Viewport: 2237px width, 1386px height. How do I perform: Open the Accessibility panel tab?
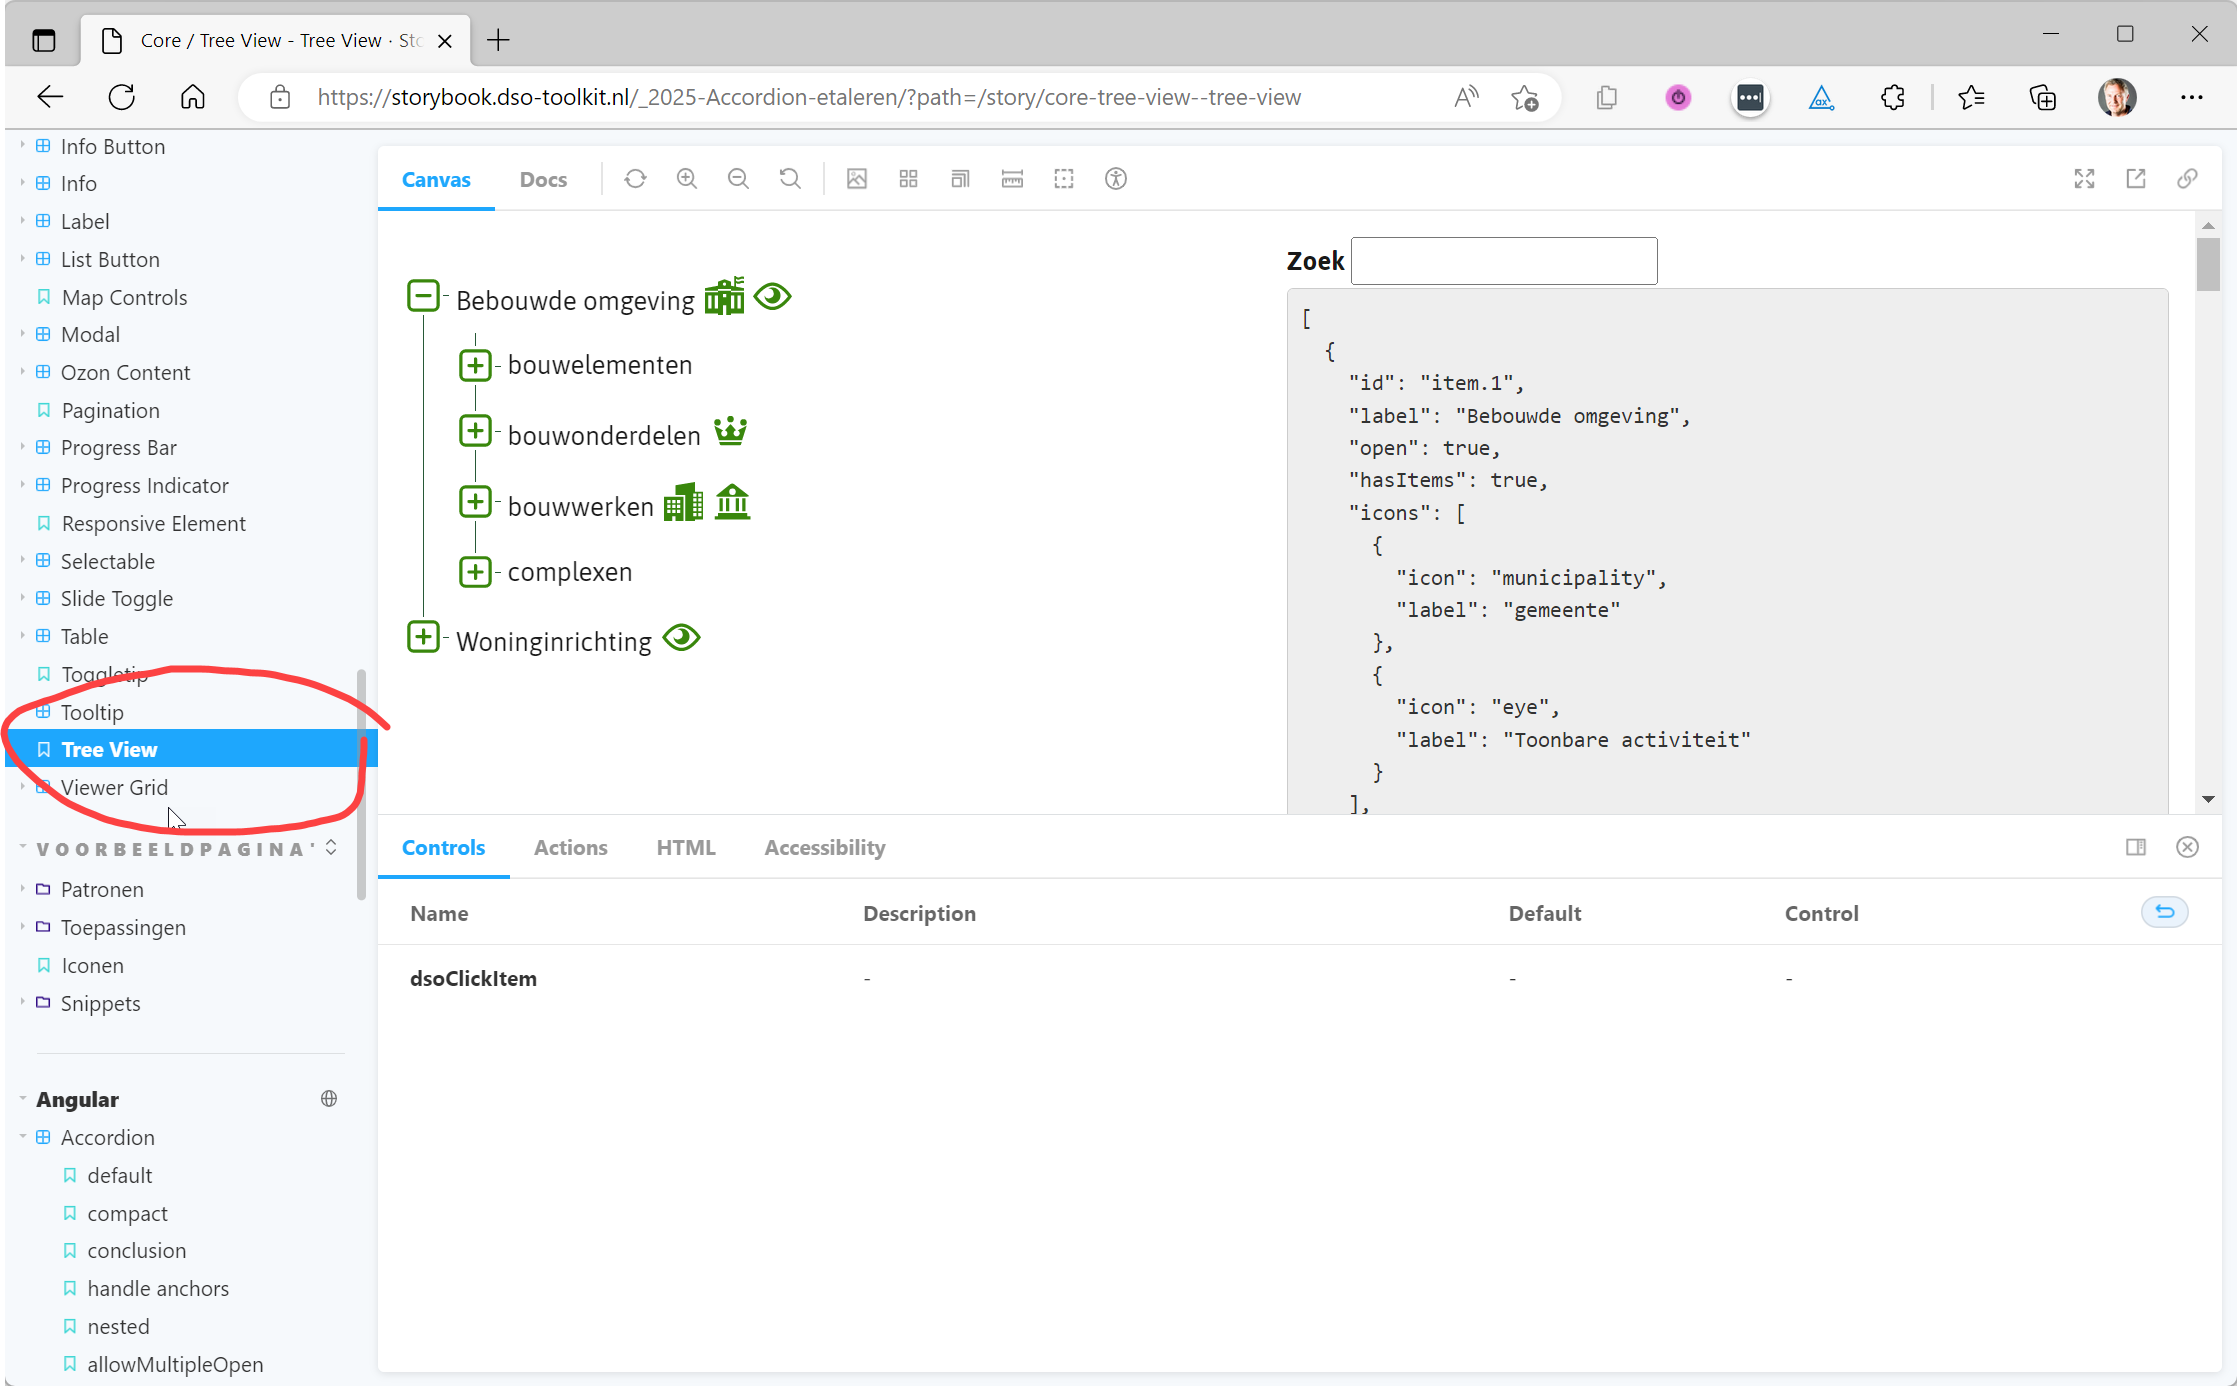tap(824, 847)
